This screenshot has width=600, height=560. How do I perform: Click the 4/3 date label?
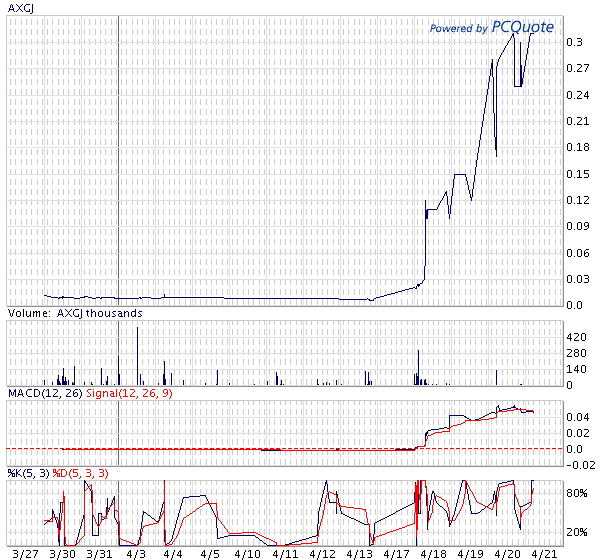(136, 554)
